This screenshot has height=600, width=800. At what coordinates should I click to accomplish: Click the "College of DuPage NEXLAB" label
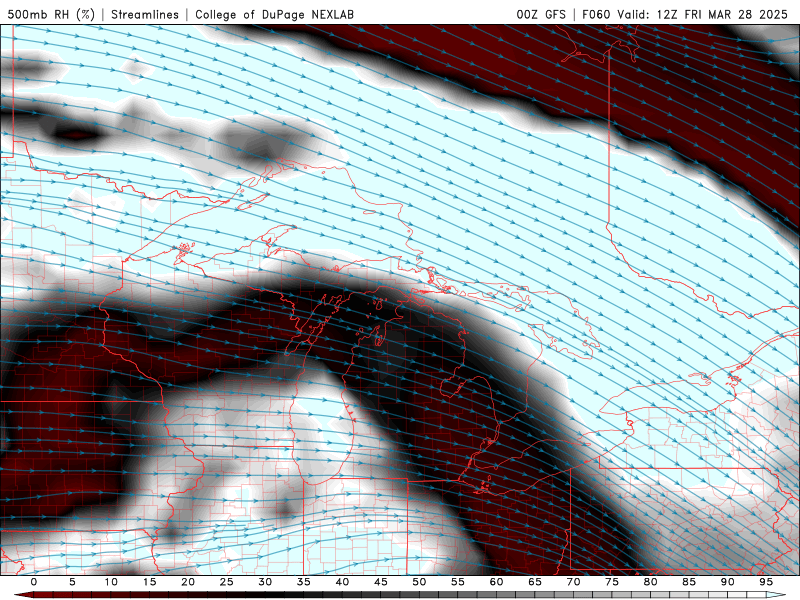(274, 14)
